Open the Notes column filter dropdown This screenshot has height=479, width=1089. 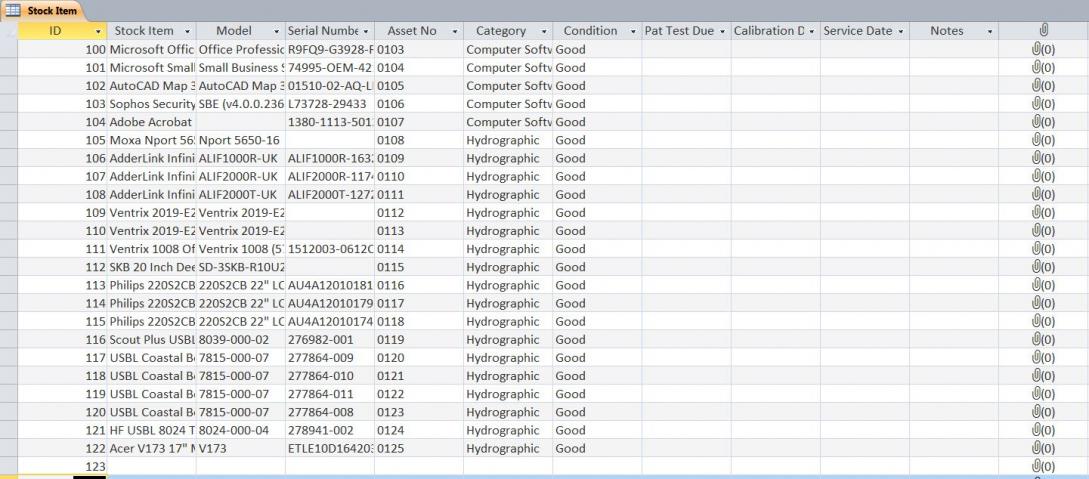click(x=990, y=31)
